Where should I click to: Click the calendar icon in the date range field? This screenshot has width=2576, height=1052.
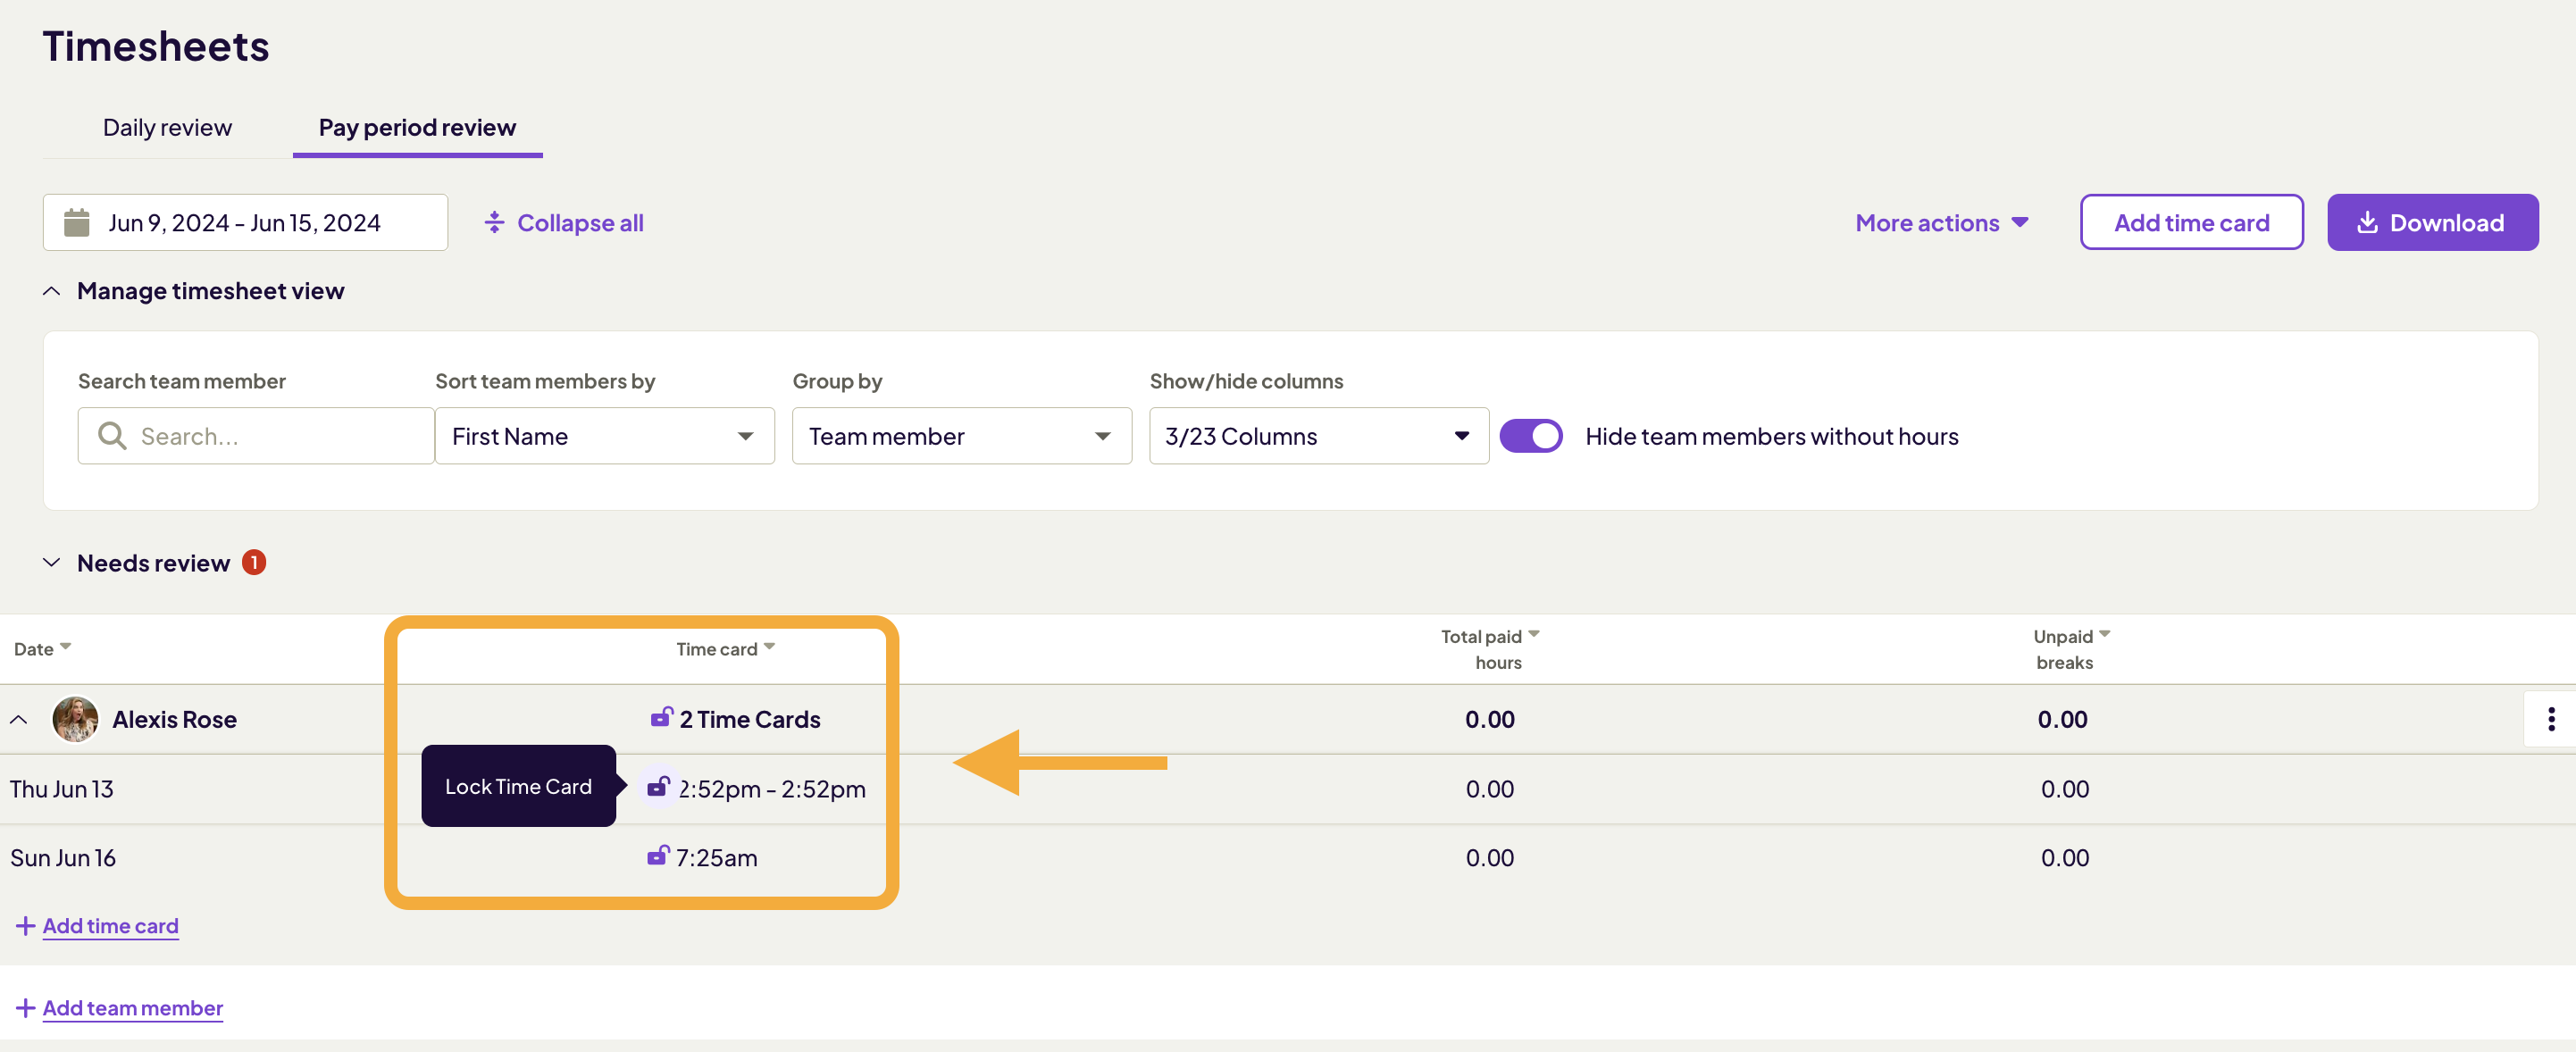tap(77, 222)
